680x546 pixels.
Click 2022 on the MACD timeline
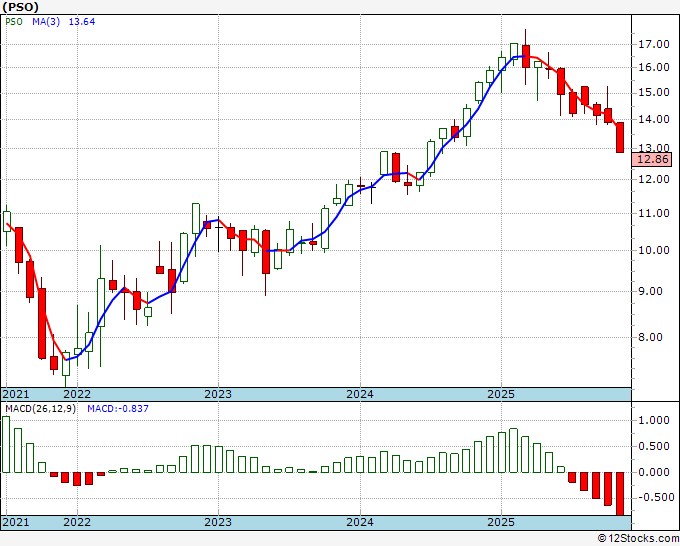(77, 522)
